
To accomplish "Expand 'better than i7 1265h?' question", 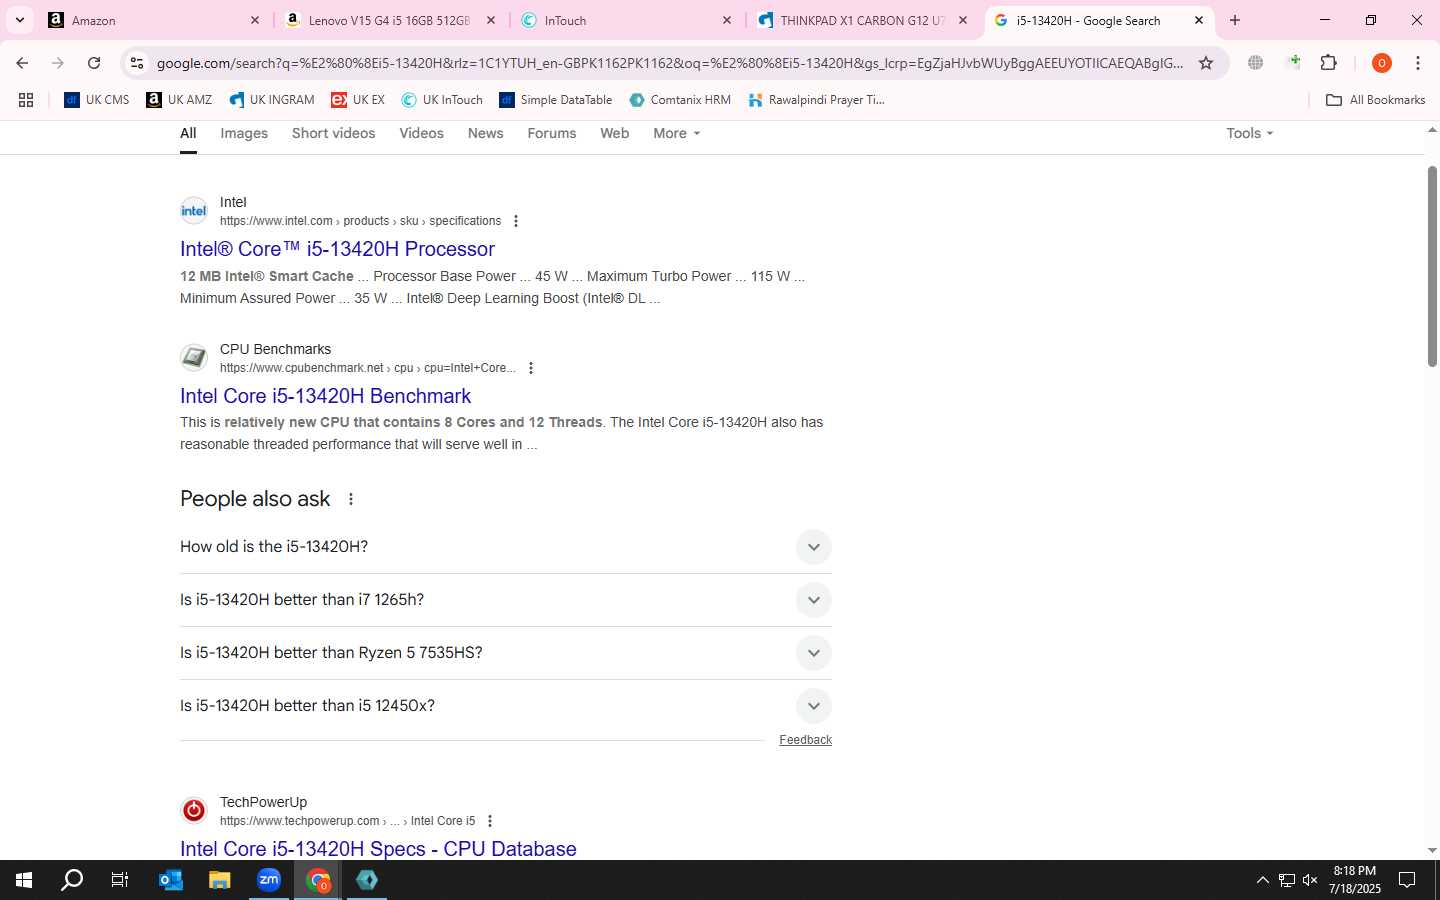I will pos(506,600).
